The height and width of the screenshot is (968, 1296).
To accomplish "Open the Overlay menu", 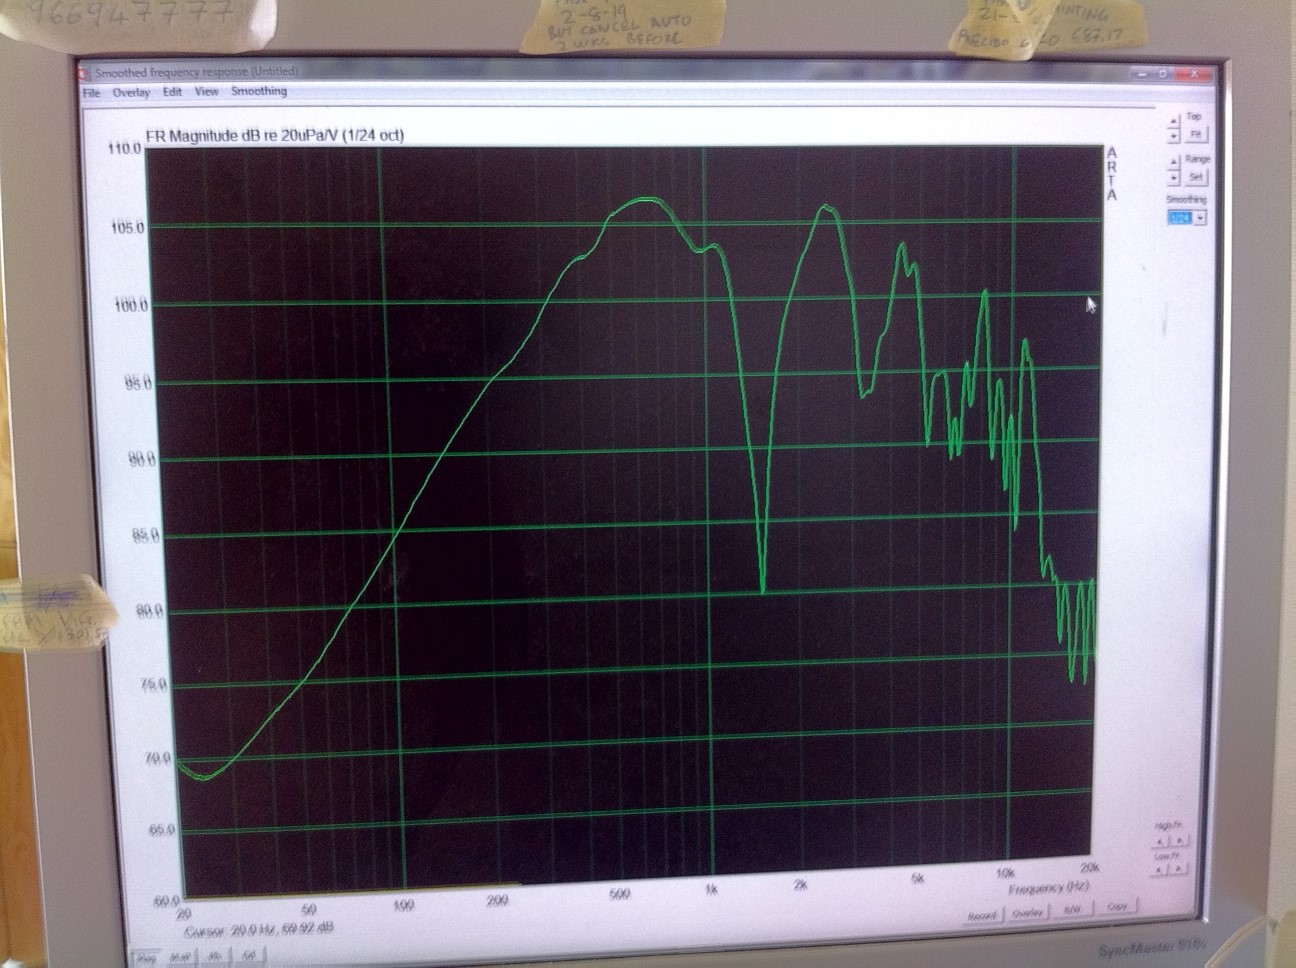I will coord(131,93).
